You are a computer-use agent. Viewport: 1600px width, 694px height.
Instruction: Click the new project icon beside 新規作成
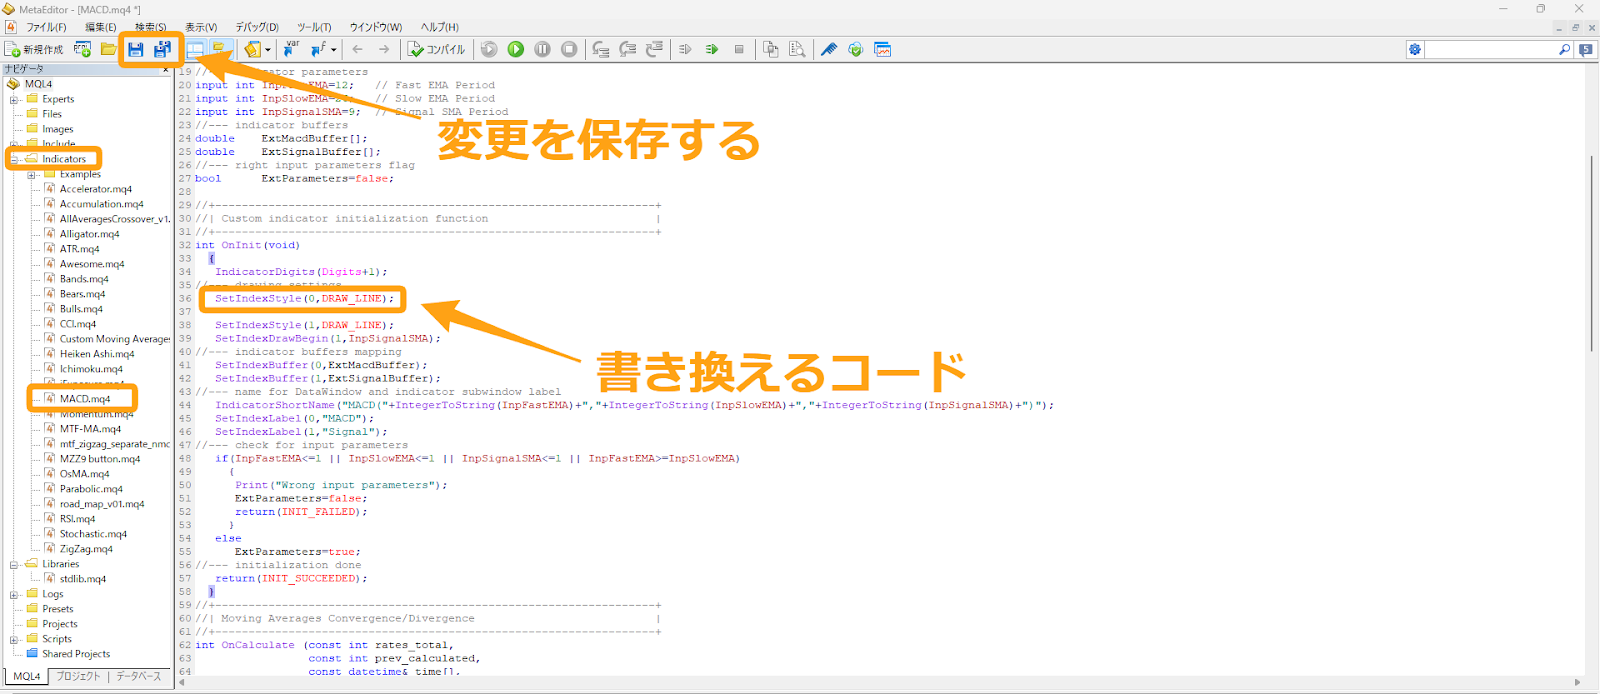[x=82, y=49]
